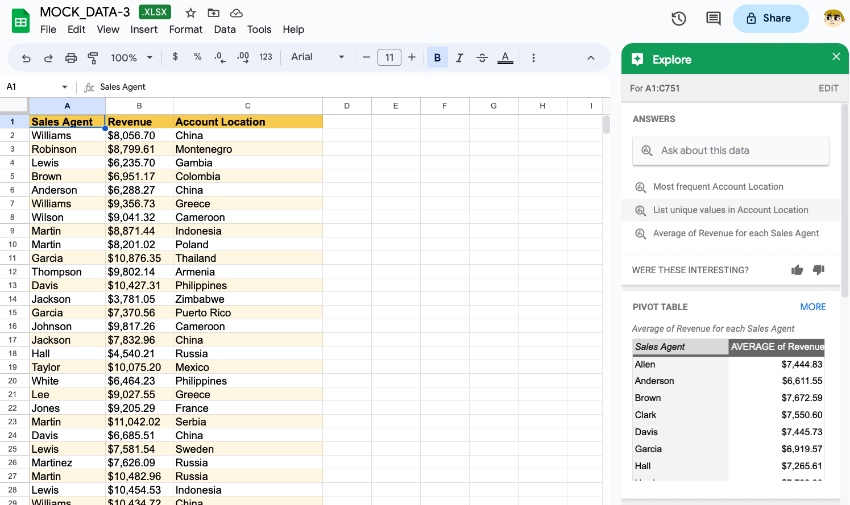Open version history clock icon
850x505 pixels.
tap(679, 18)
